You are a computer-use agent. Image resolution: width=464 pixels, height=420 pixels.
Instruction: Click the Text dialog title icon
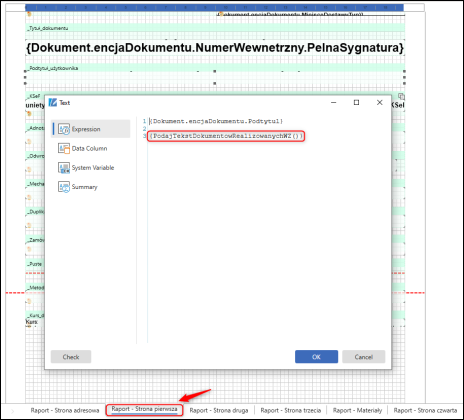(x=53, y=103)
